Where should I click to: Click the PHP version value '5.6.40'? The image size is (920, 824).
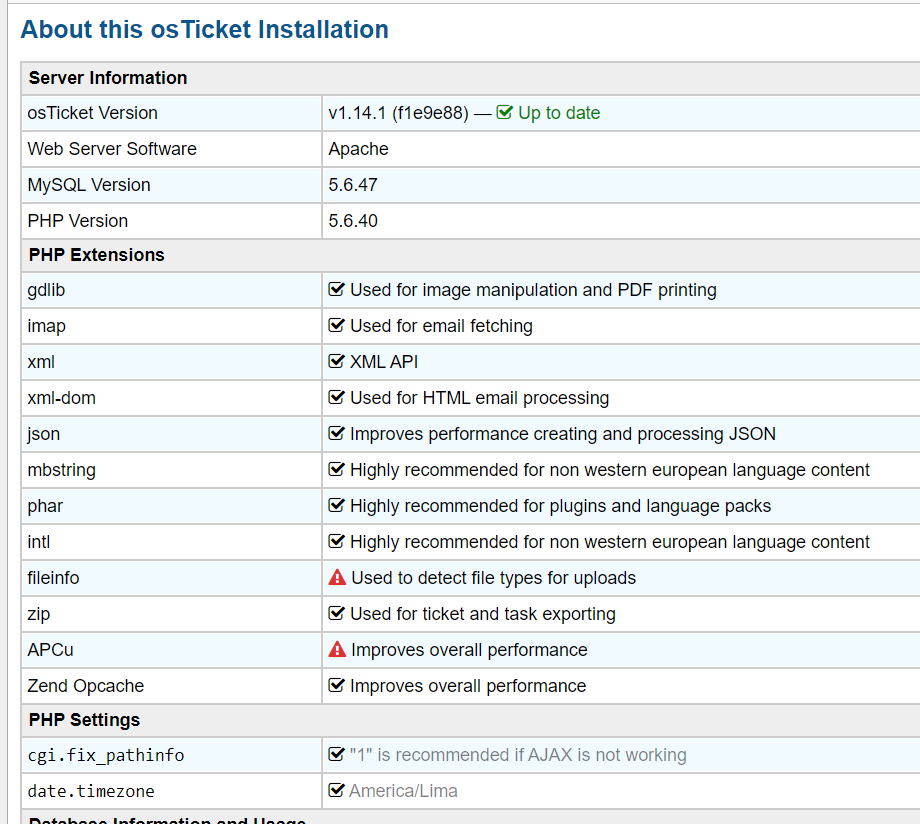(353, 221)
